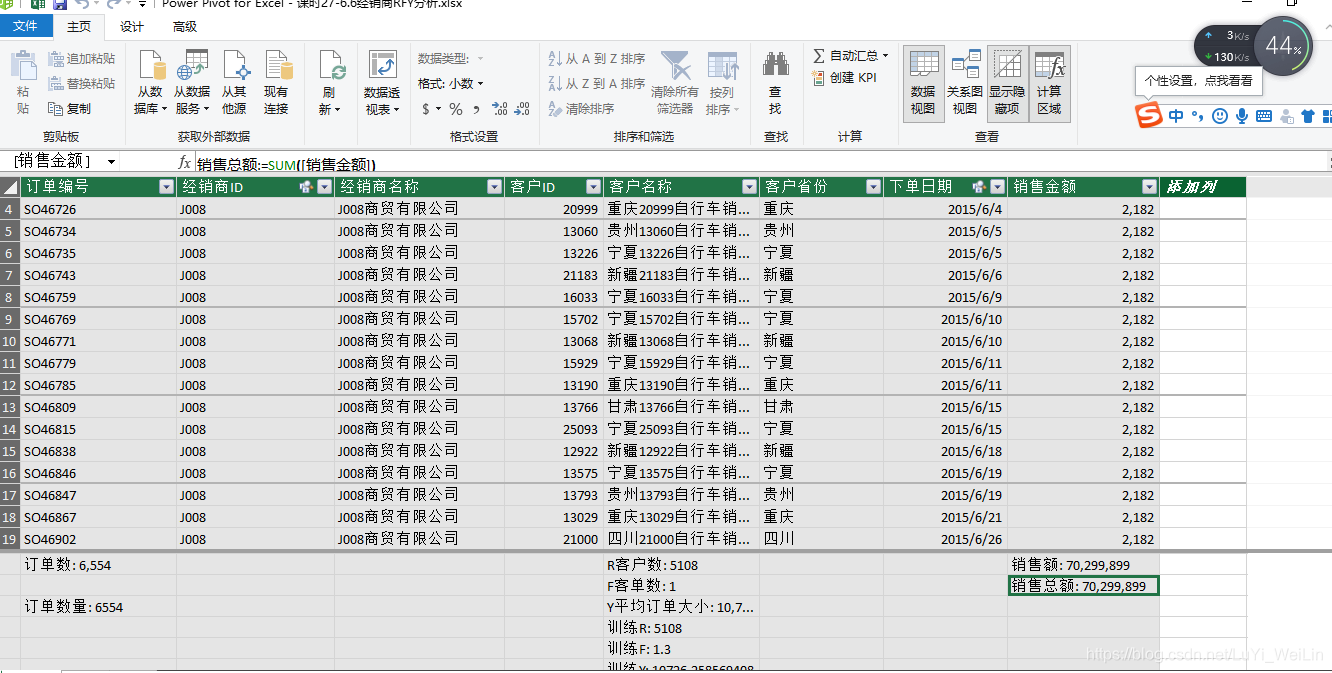Open filter dropdown on 订单编号 column
The height and width of the screenshot is (673, 1332).
(x=166, y=187)
